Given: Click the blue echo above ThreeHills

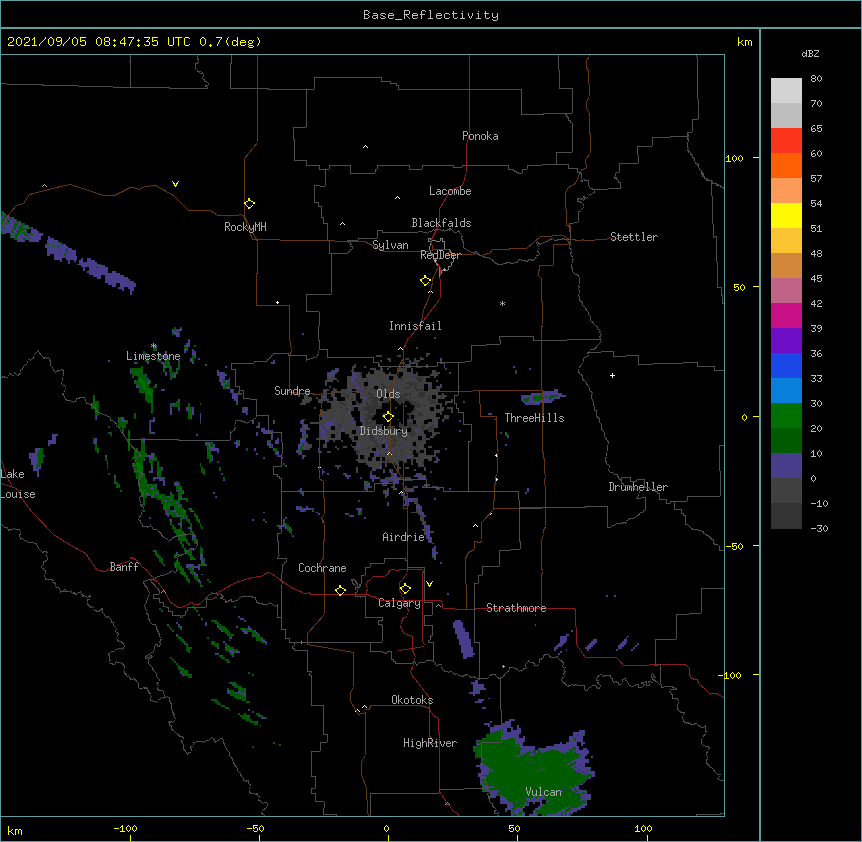Looking at the screenshot, I should click(543, 396).
